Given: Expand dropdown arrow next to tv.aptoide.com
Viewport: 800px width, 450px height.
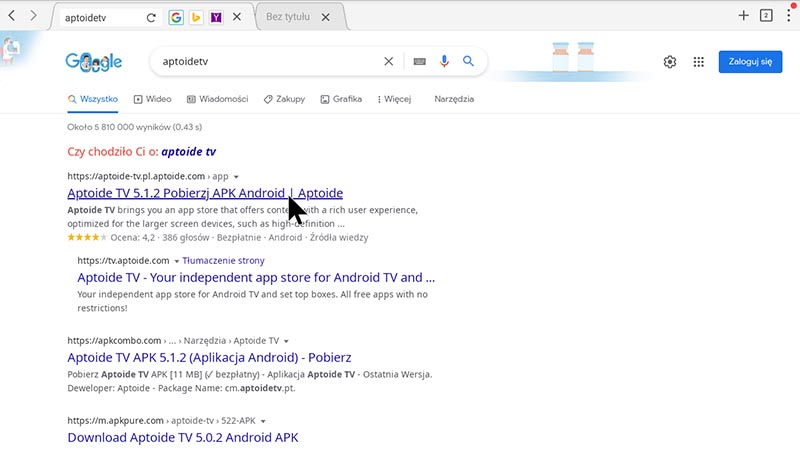Looking at the screenshot, I should (177, 261).
